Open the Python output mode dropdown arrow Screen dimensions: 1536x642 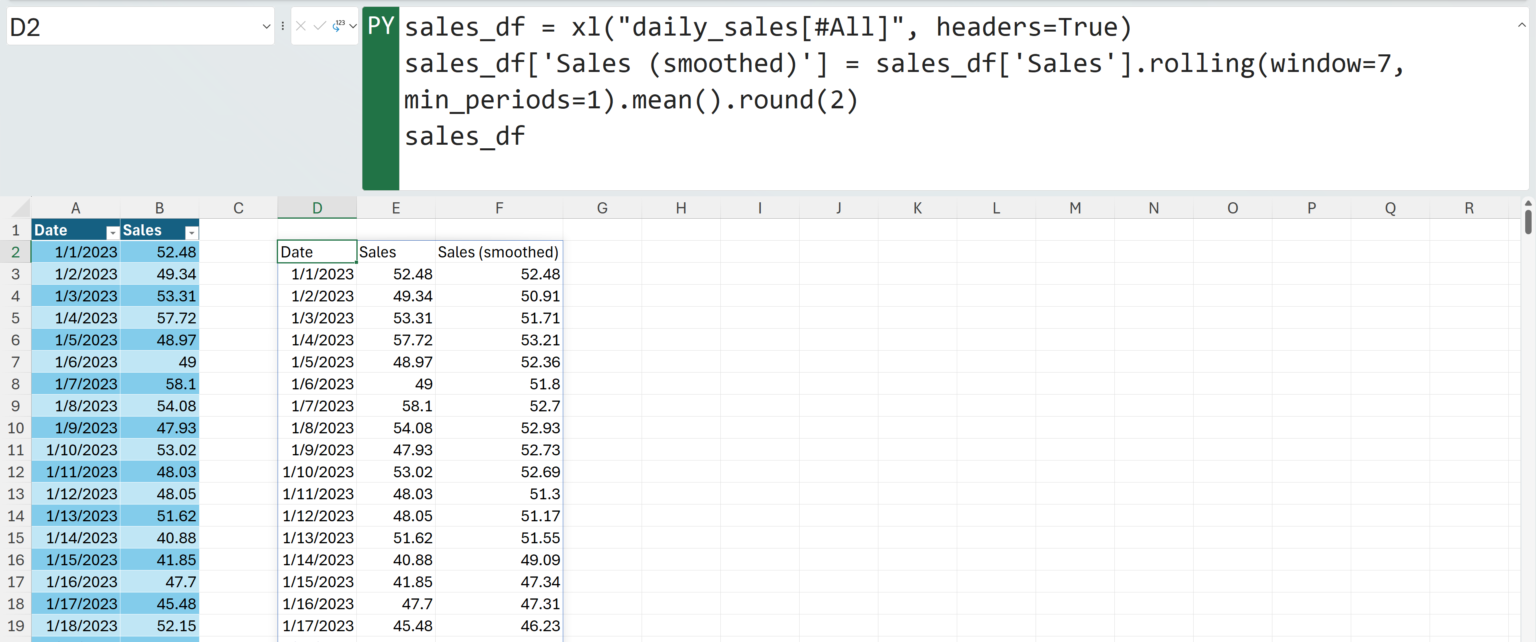(352, 26)
